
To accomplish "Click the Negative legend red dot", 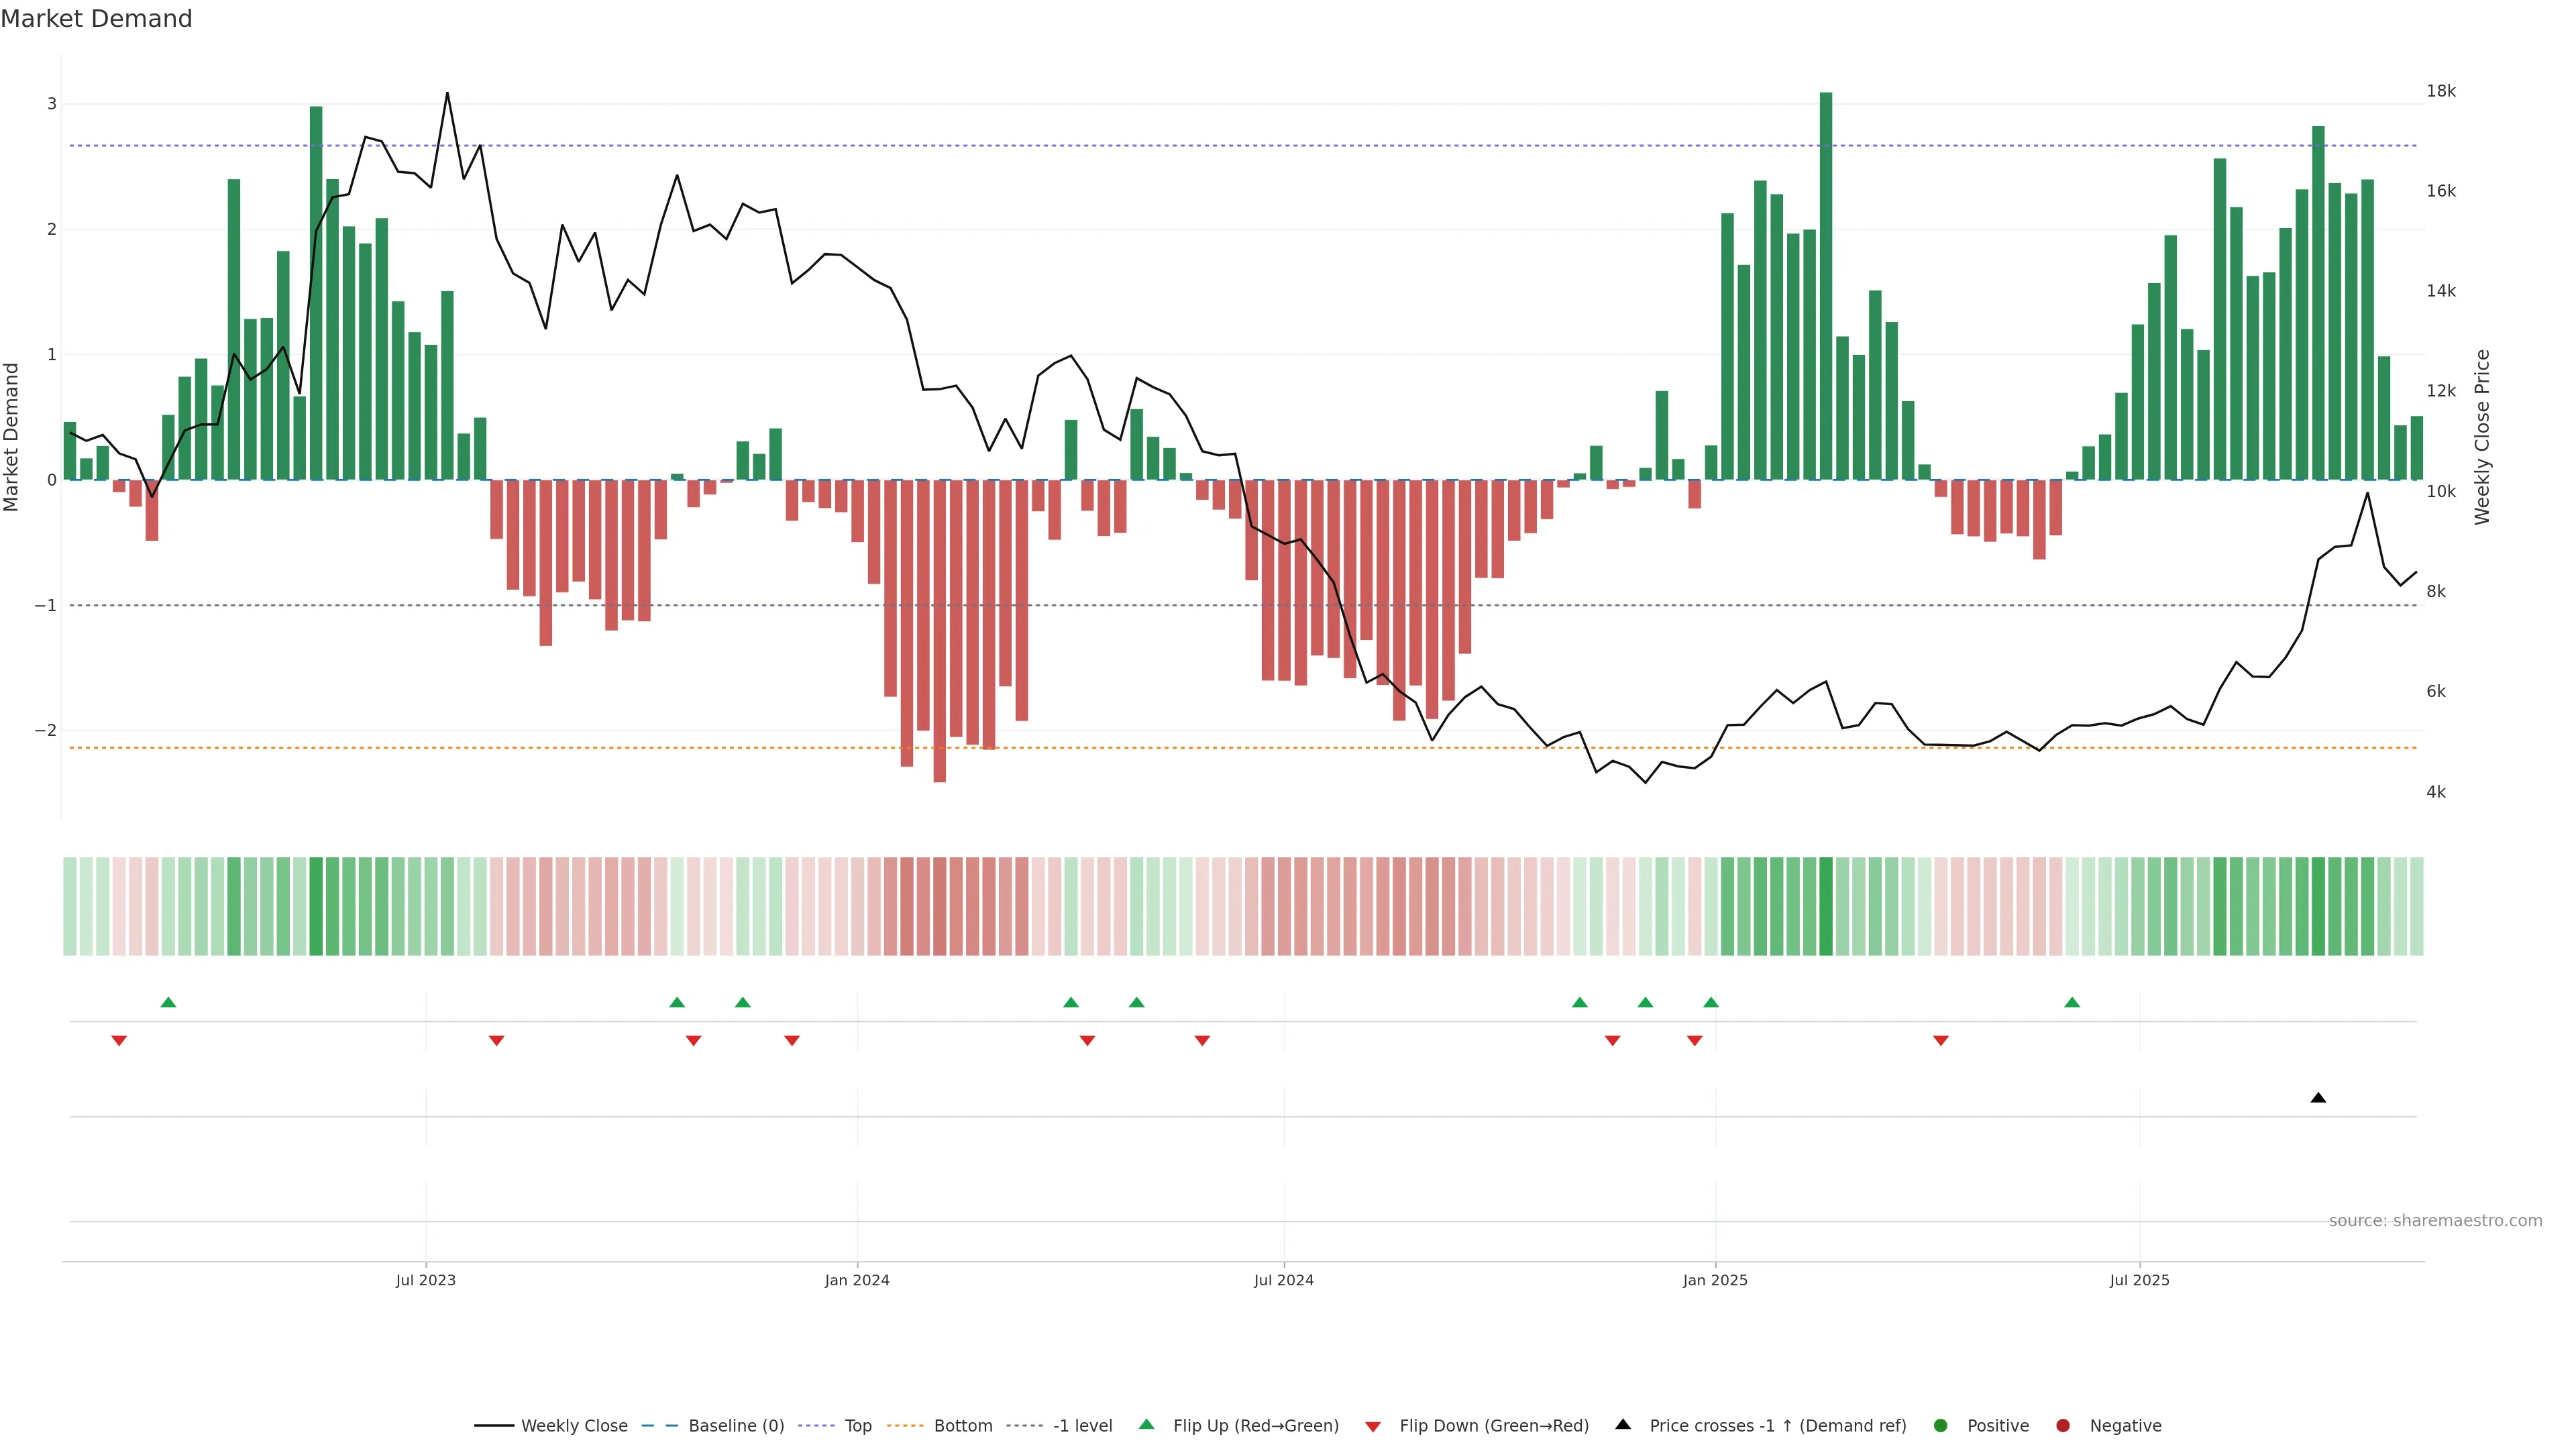I will click(x=2063, y=1426).
